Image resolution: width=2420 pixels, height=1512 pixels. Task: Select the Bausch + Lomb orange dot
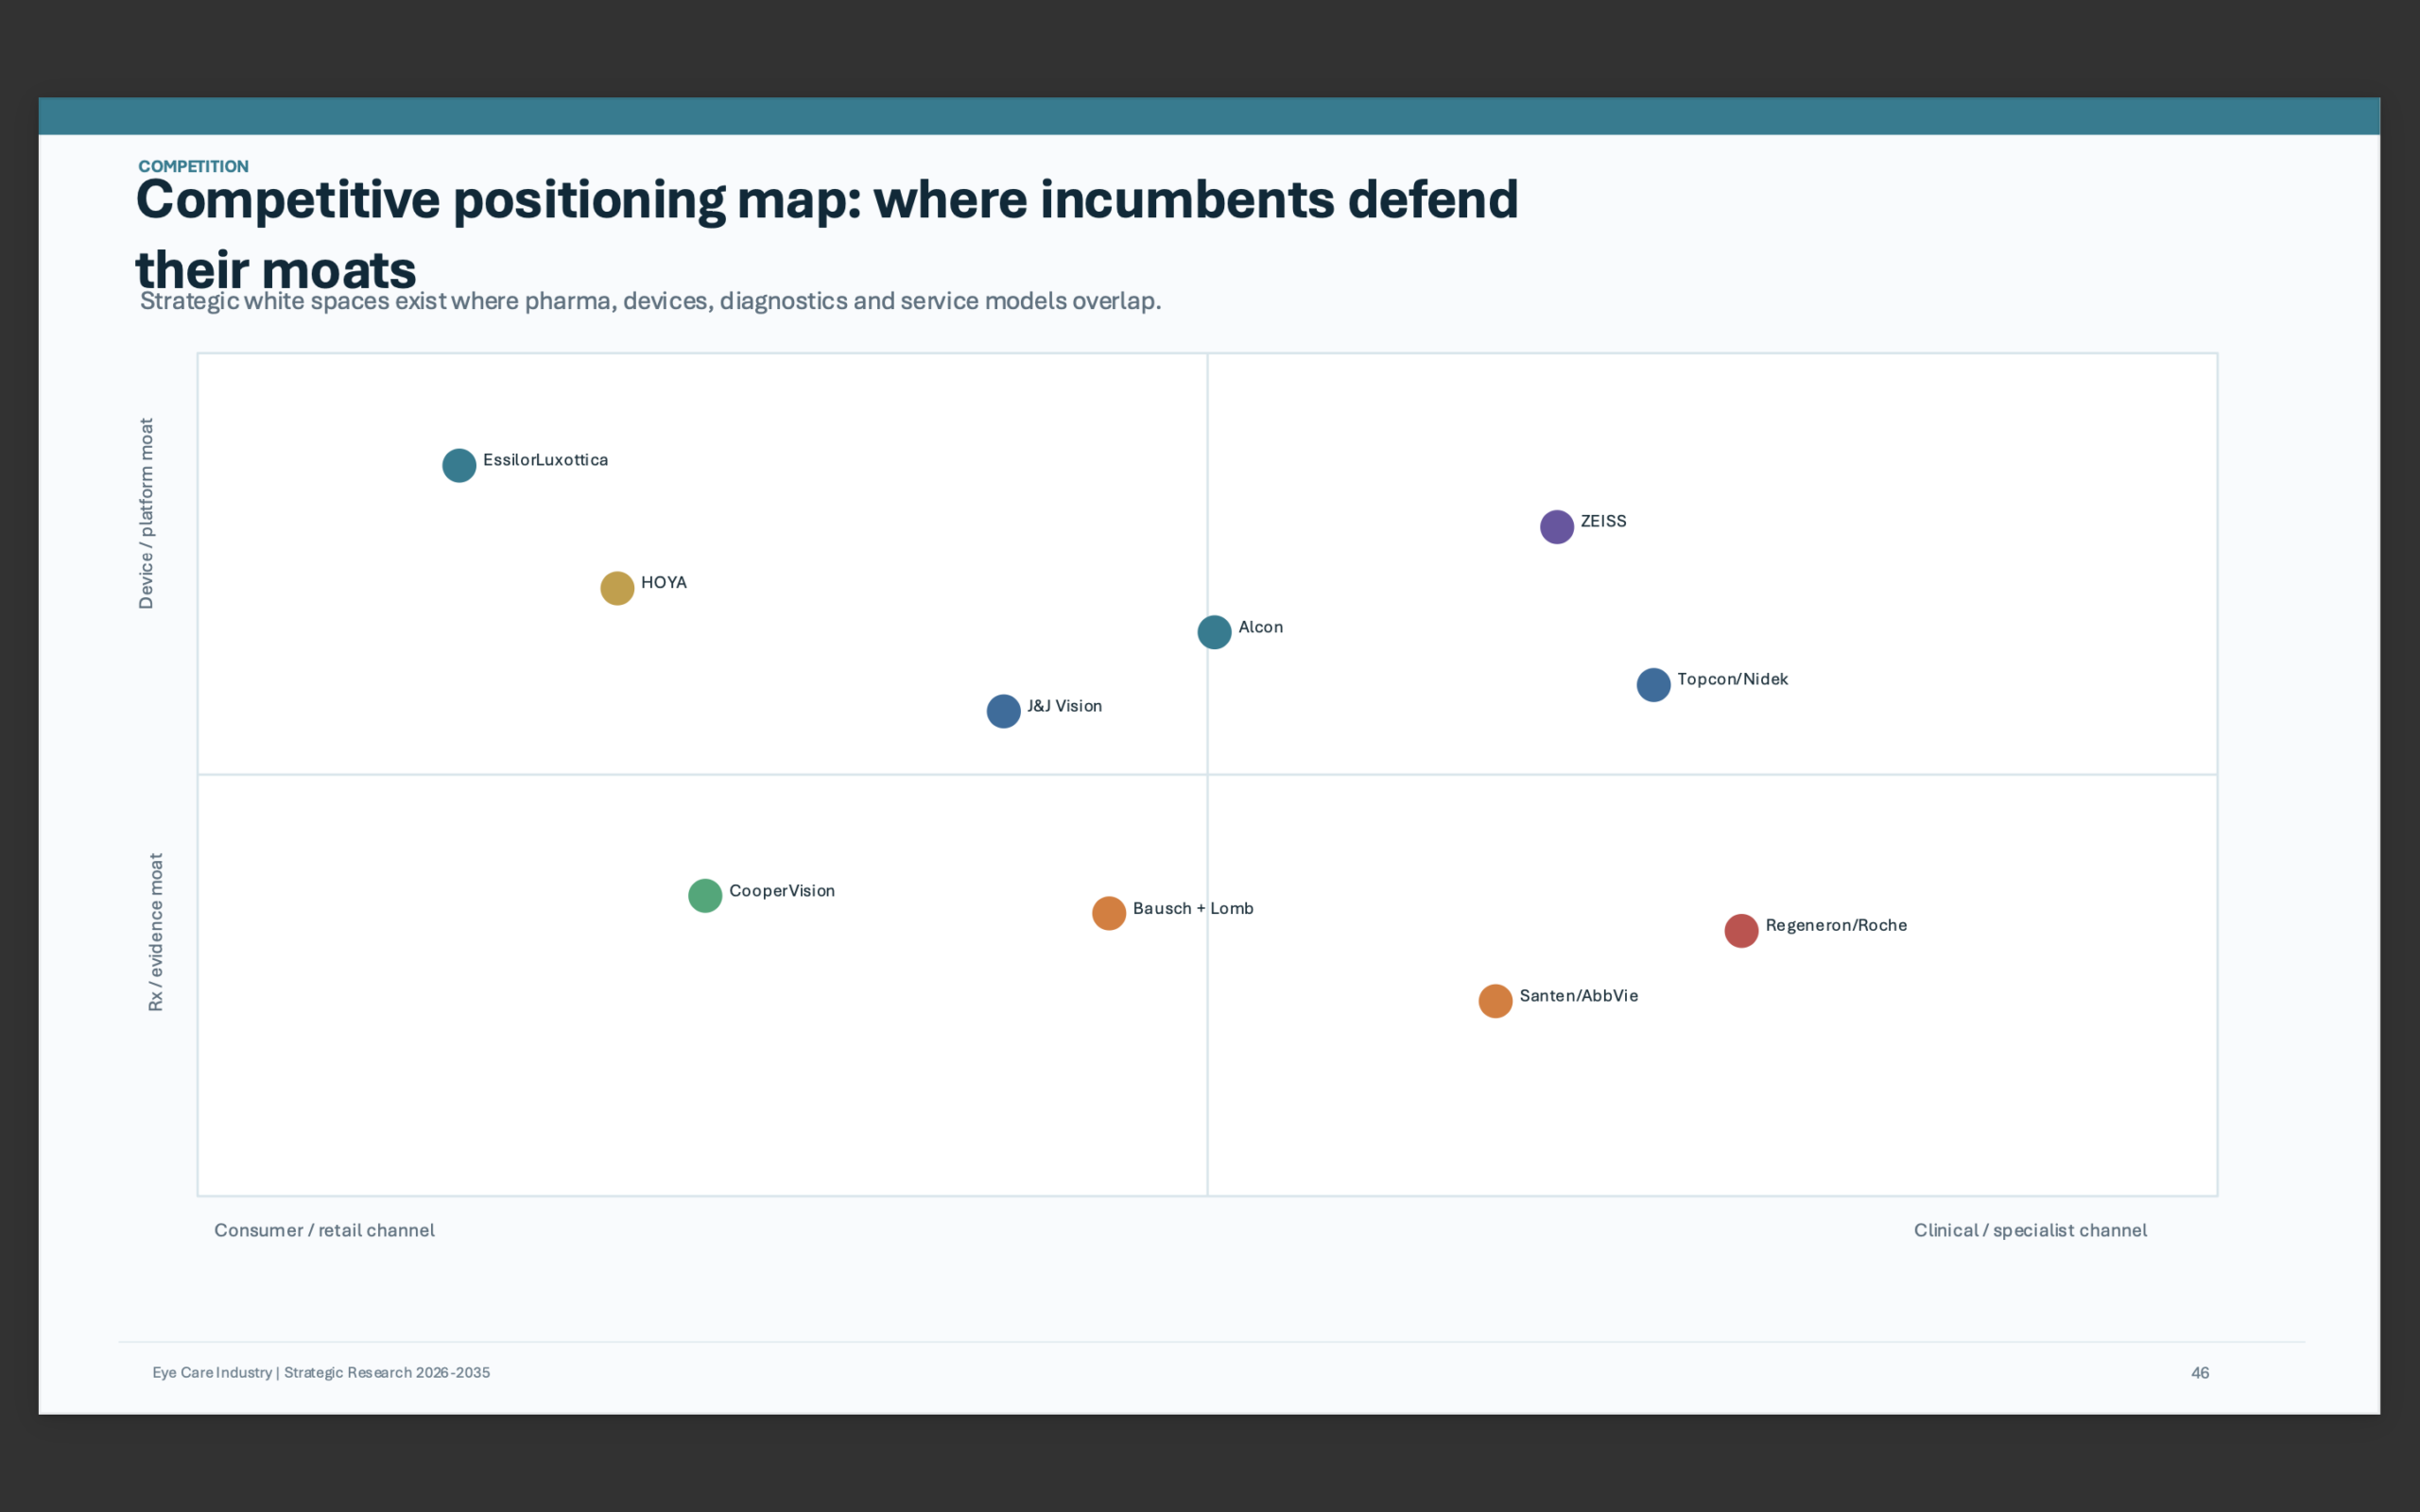[x=1109, y=913]
